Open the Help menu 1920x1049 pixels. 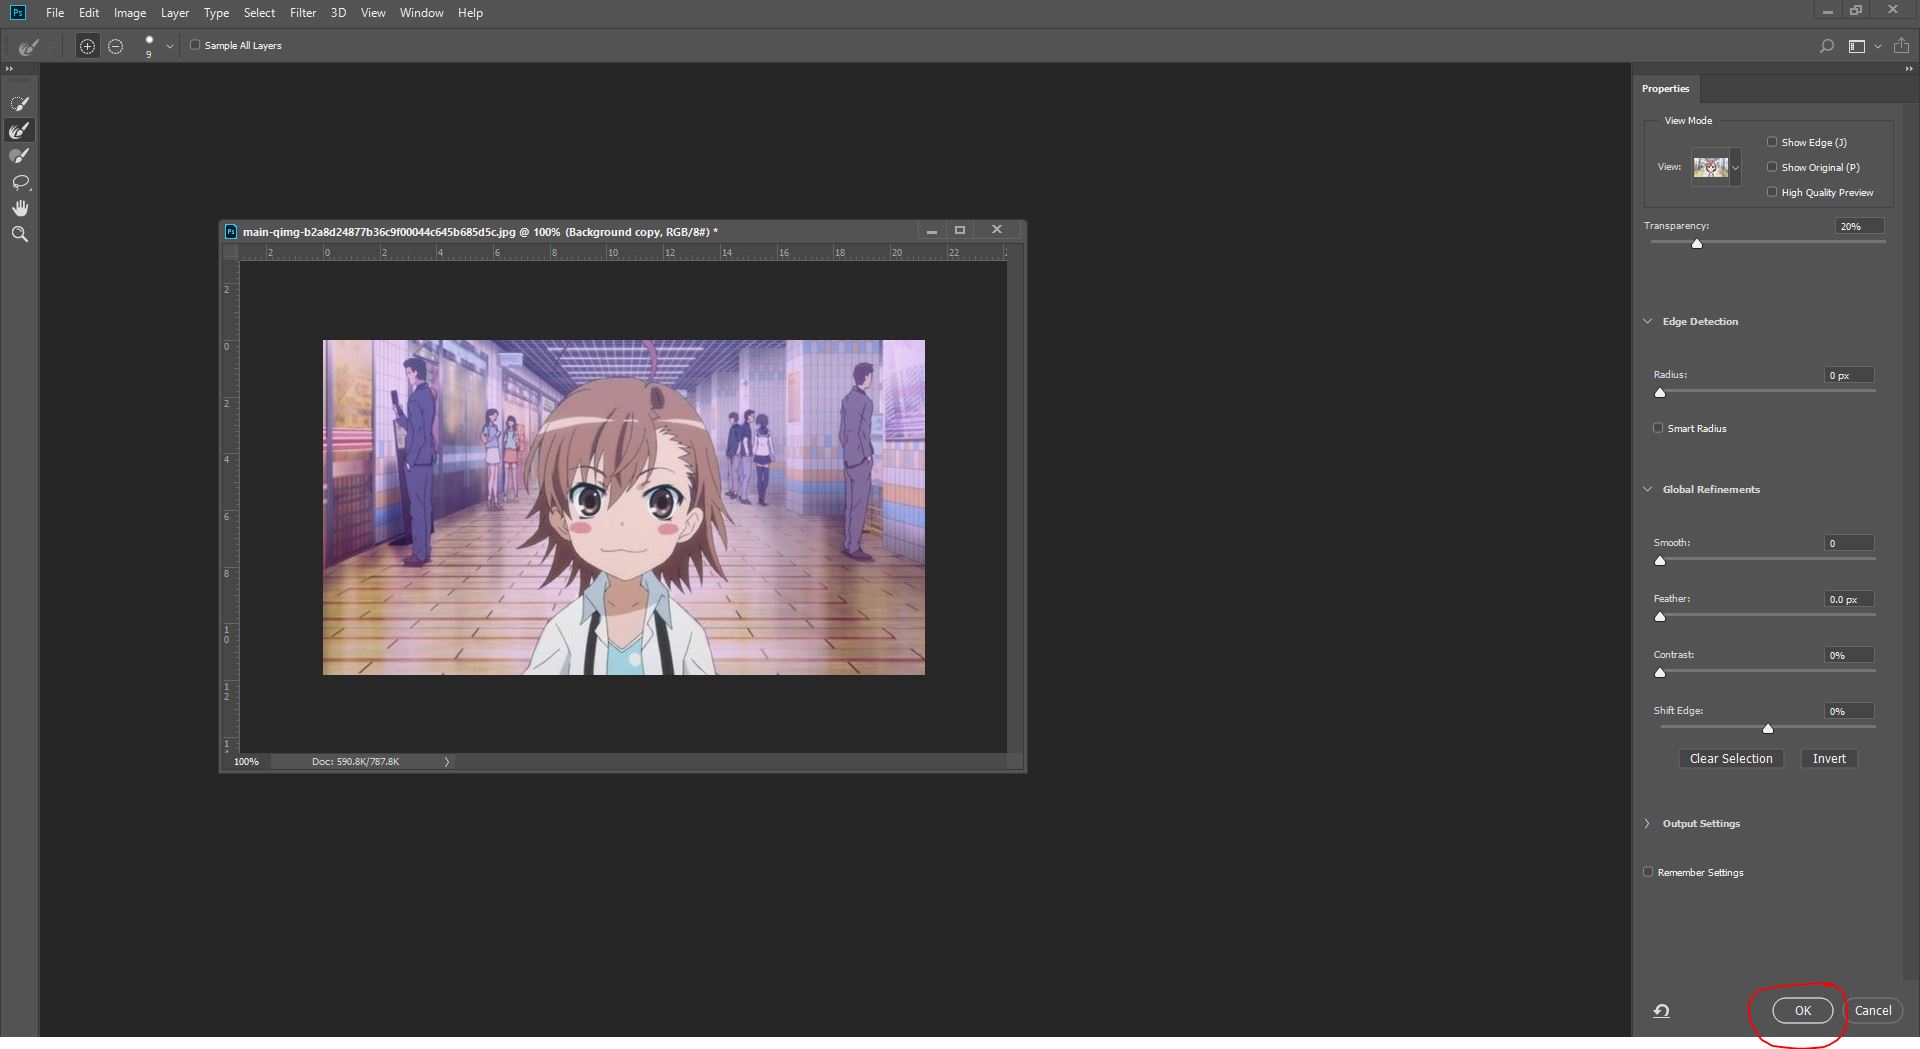tap(470, 13)
